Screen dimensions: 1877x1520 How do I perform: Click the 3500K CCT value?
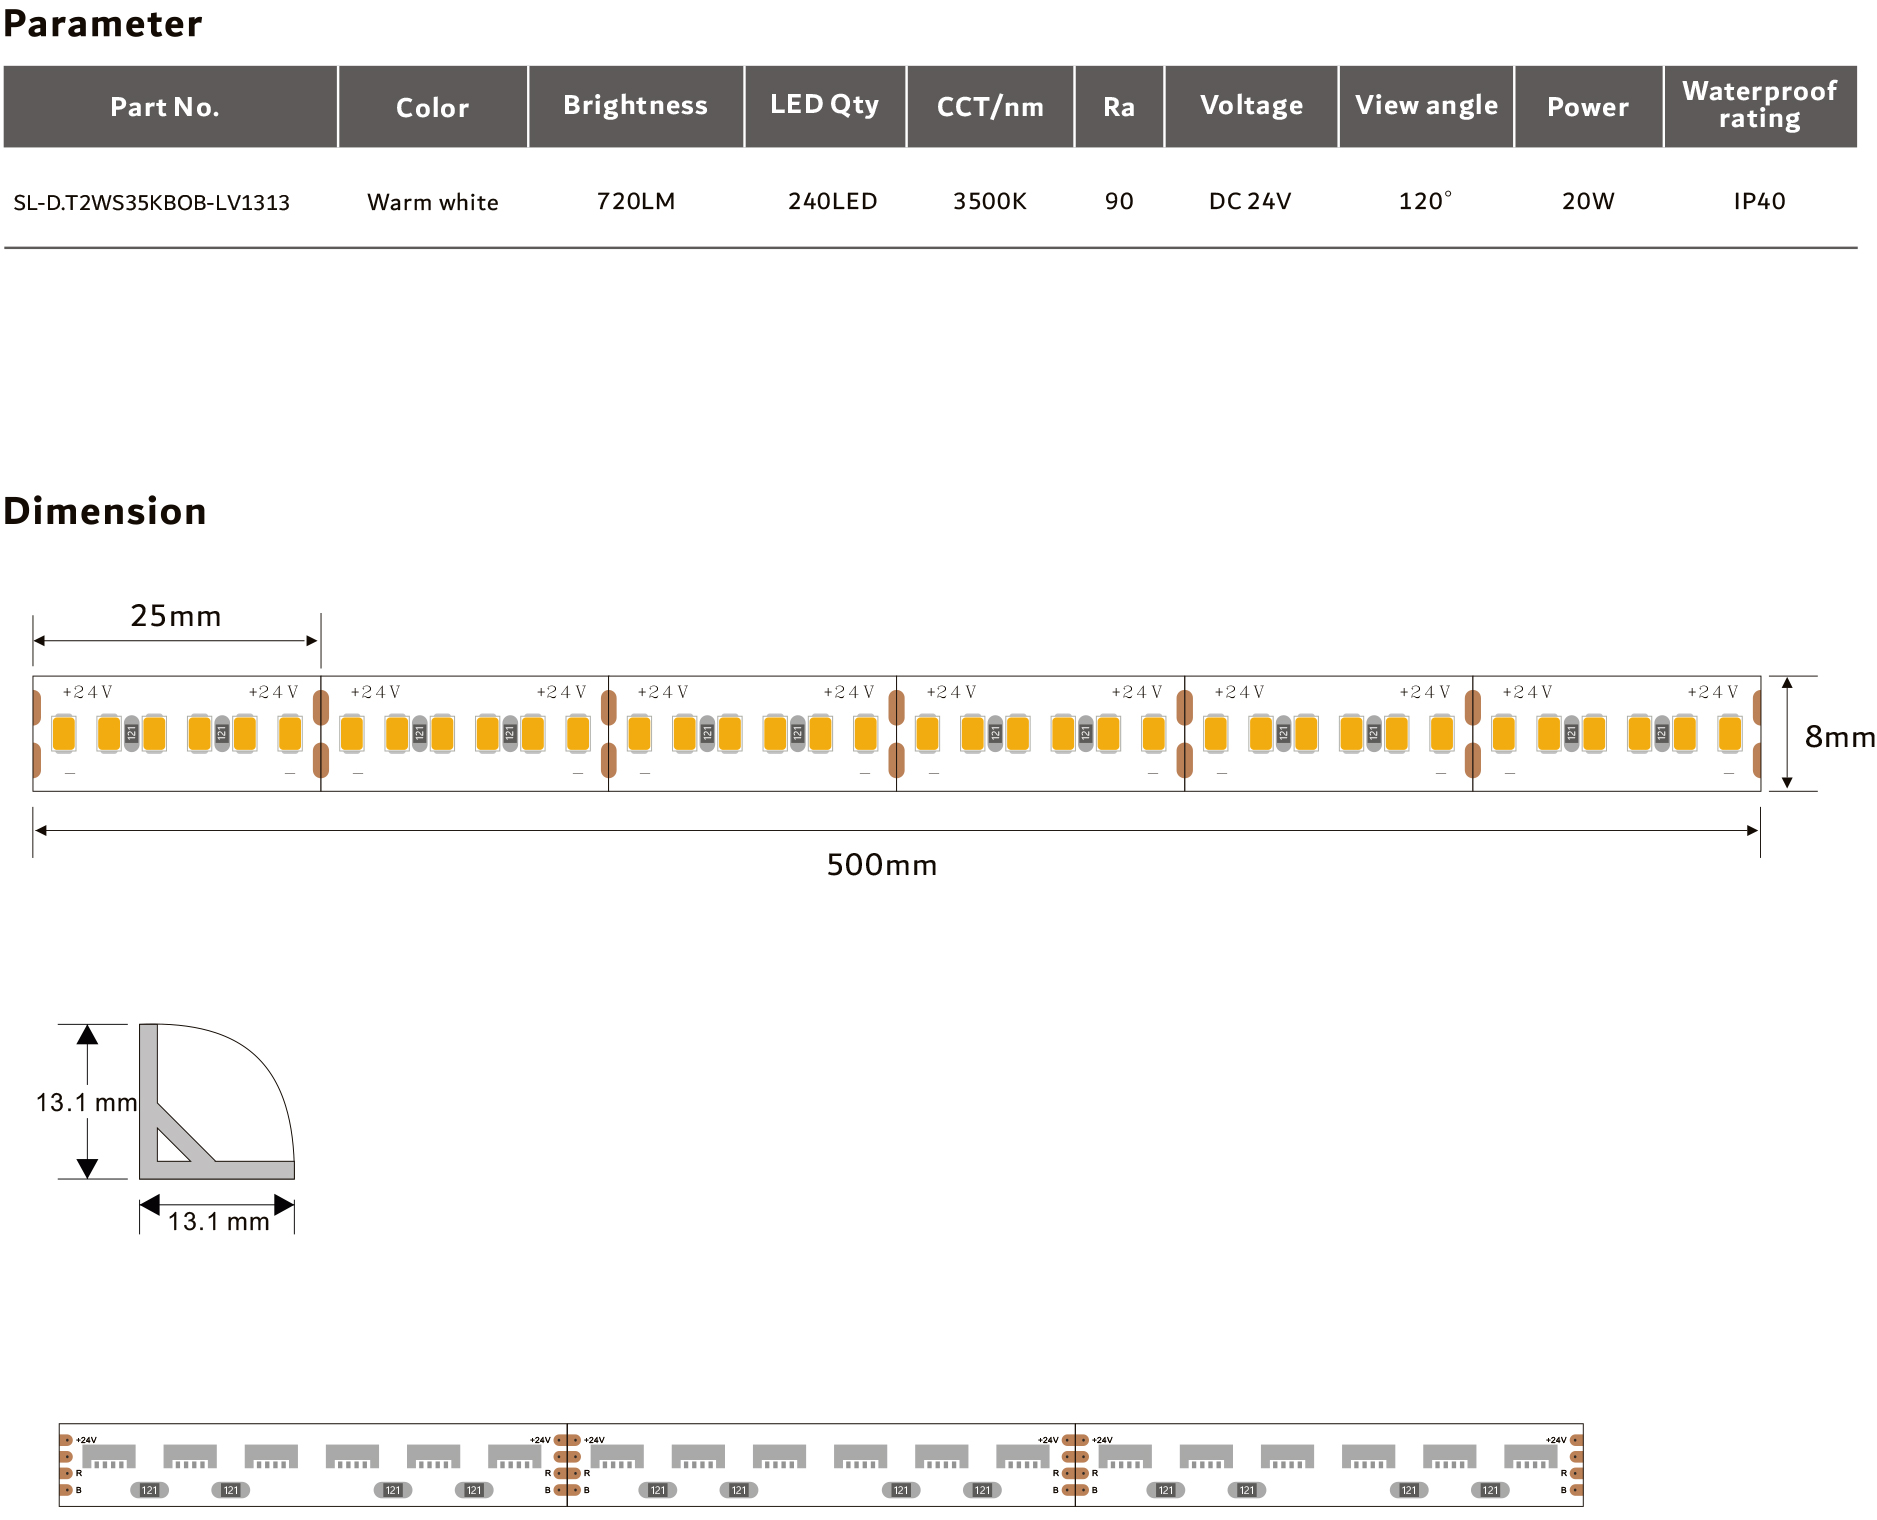[x=989, y=201]
